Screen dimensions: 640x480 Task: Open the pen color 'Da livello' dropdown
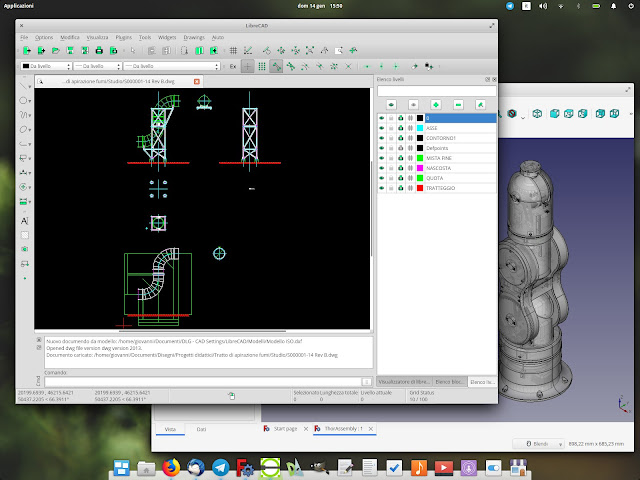click(48, 66)
